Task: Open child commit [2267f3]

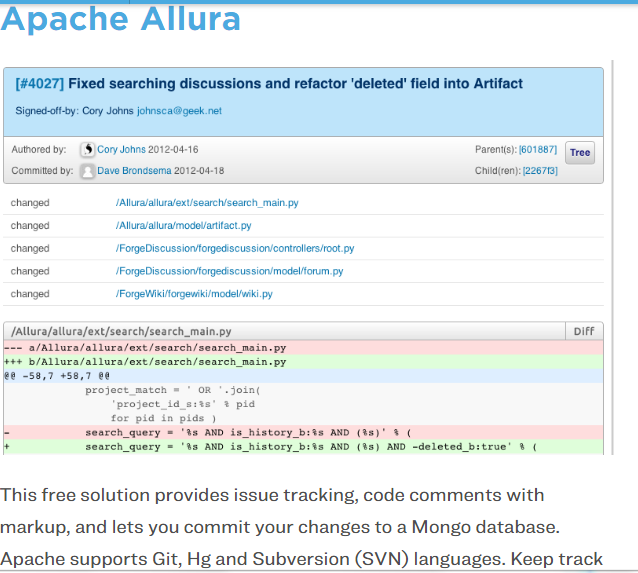Action: coord(540,171)
